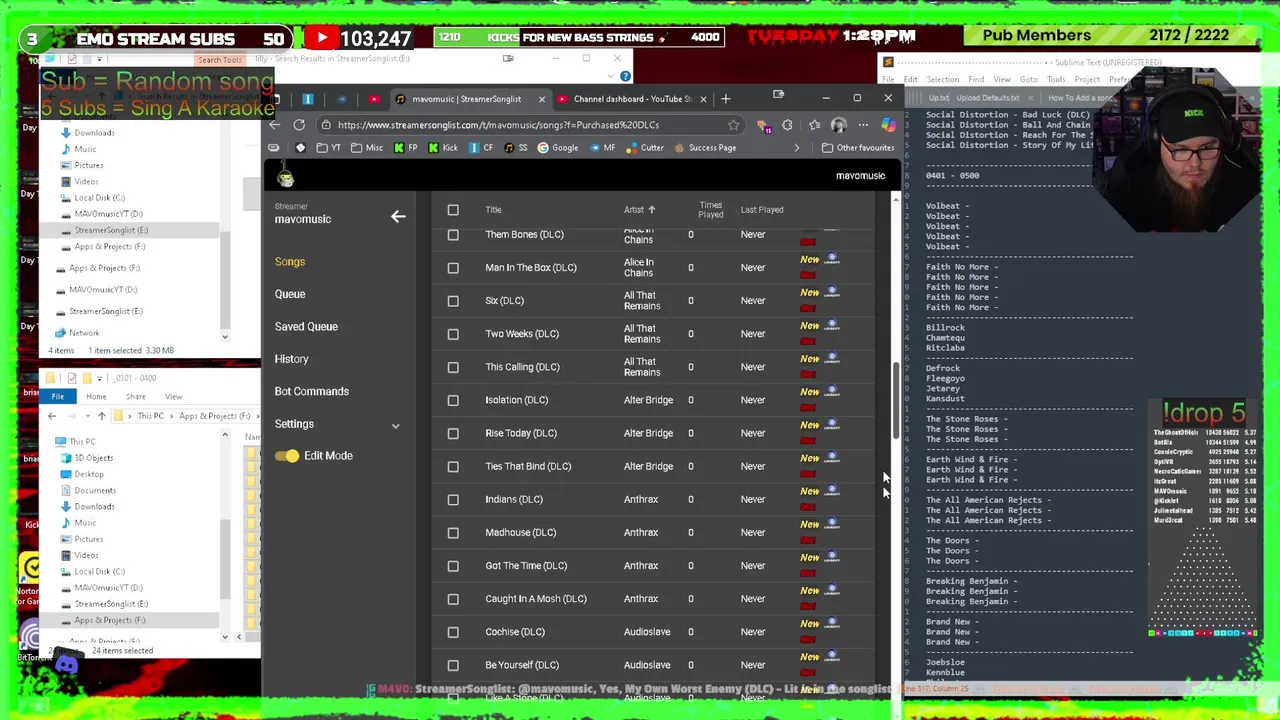
Task: Open the Home ribbon tab in lower Explorer
Action: [96, 397]
